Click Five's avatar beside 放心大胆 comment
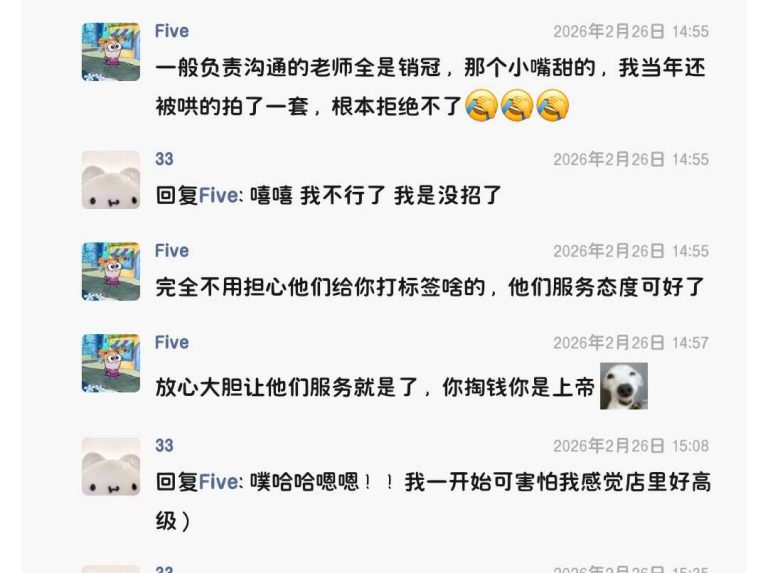The height and width of the screenshot is (573, 768). point(111,363)
